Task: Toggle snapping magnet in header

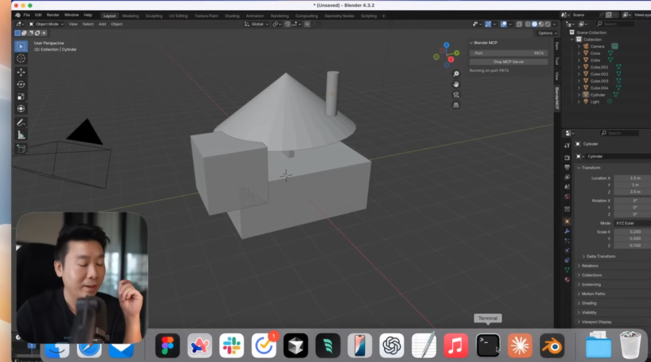Action: click(288, 24)
